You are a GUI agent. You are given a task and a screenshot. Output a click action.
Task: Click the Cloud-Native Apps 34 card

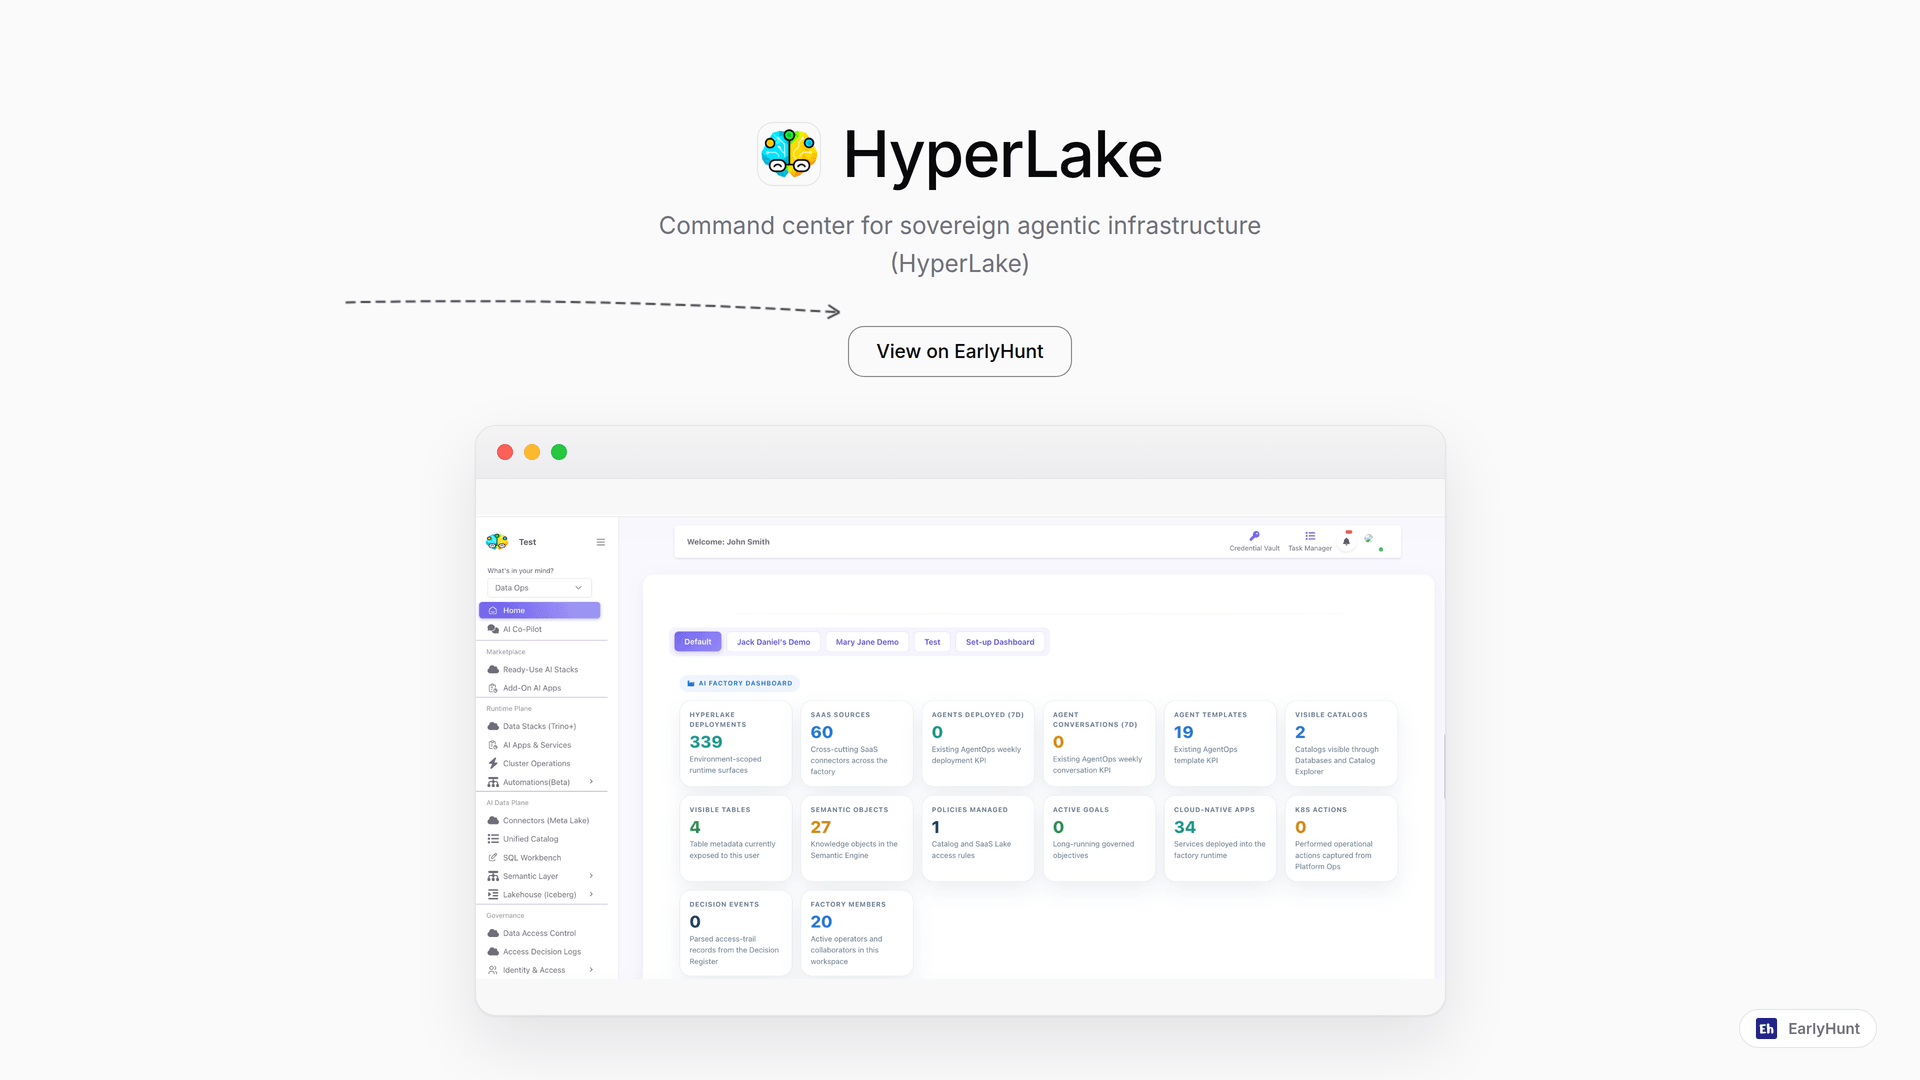[1220, 838]
